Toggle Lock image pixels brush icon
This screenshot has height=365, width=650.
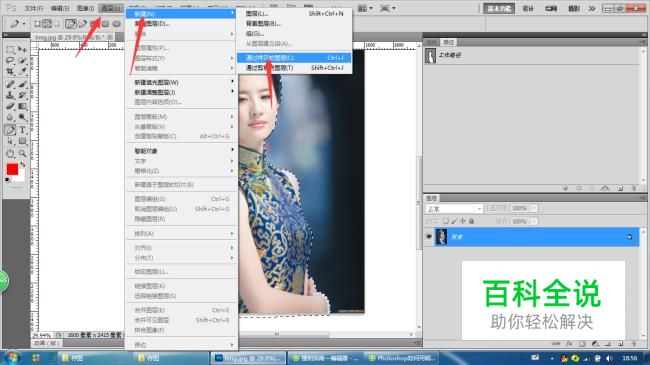click(x=454, y=221)
